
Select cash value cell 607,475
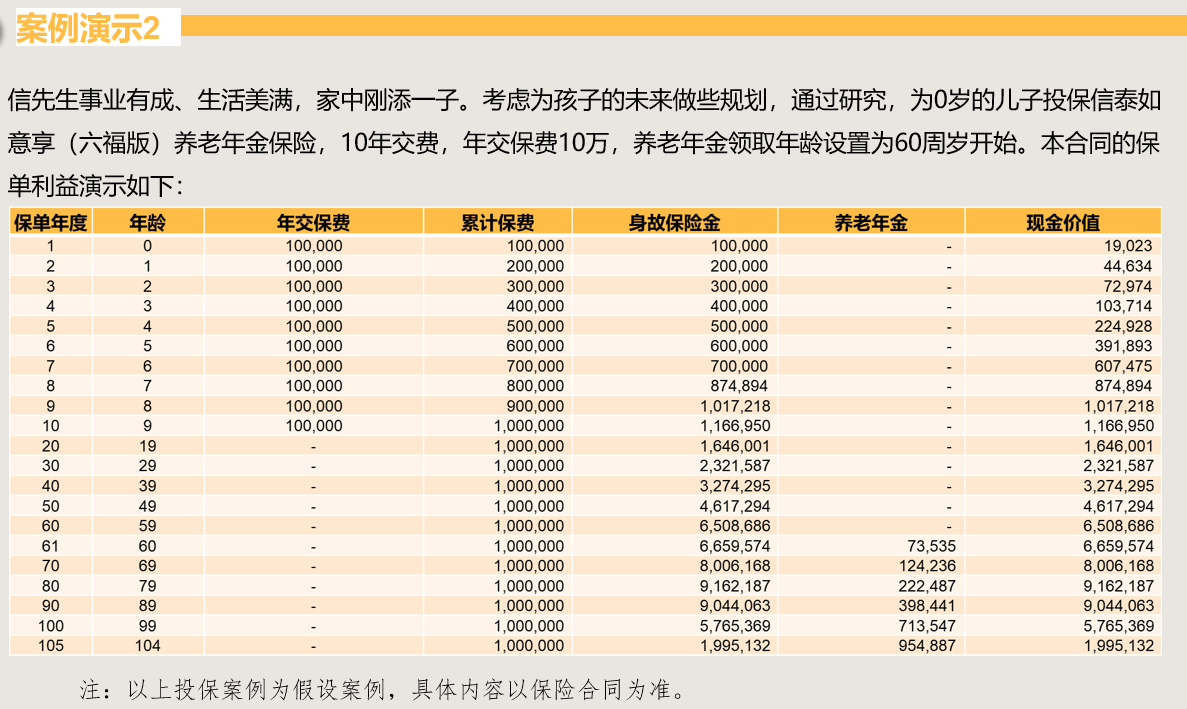1123,366
